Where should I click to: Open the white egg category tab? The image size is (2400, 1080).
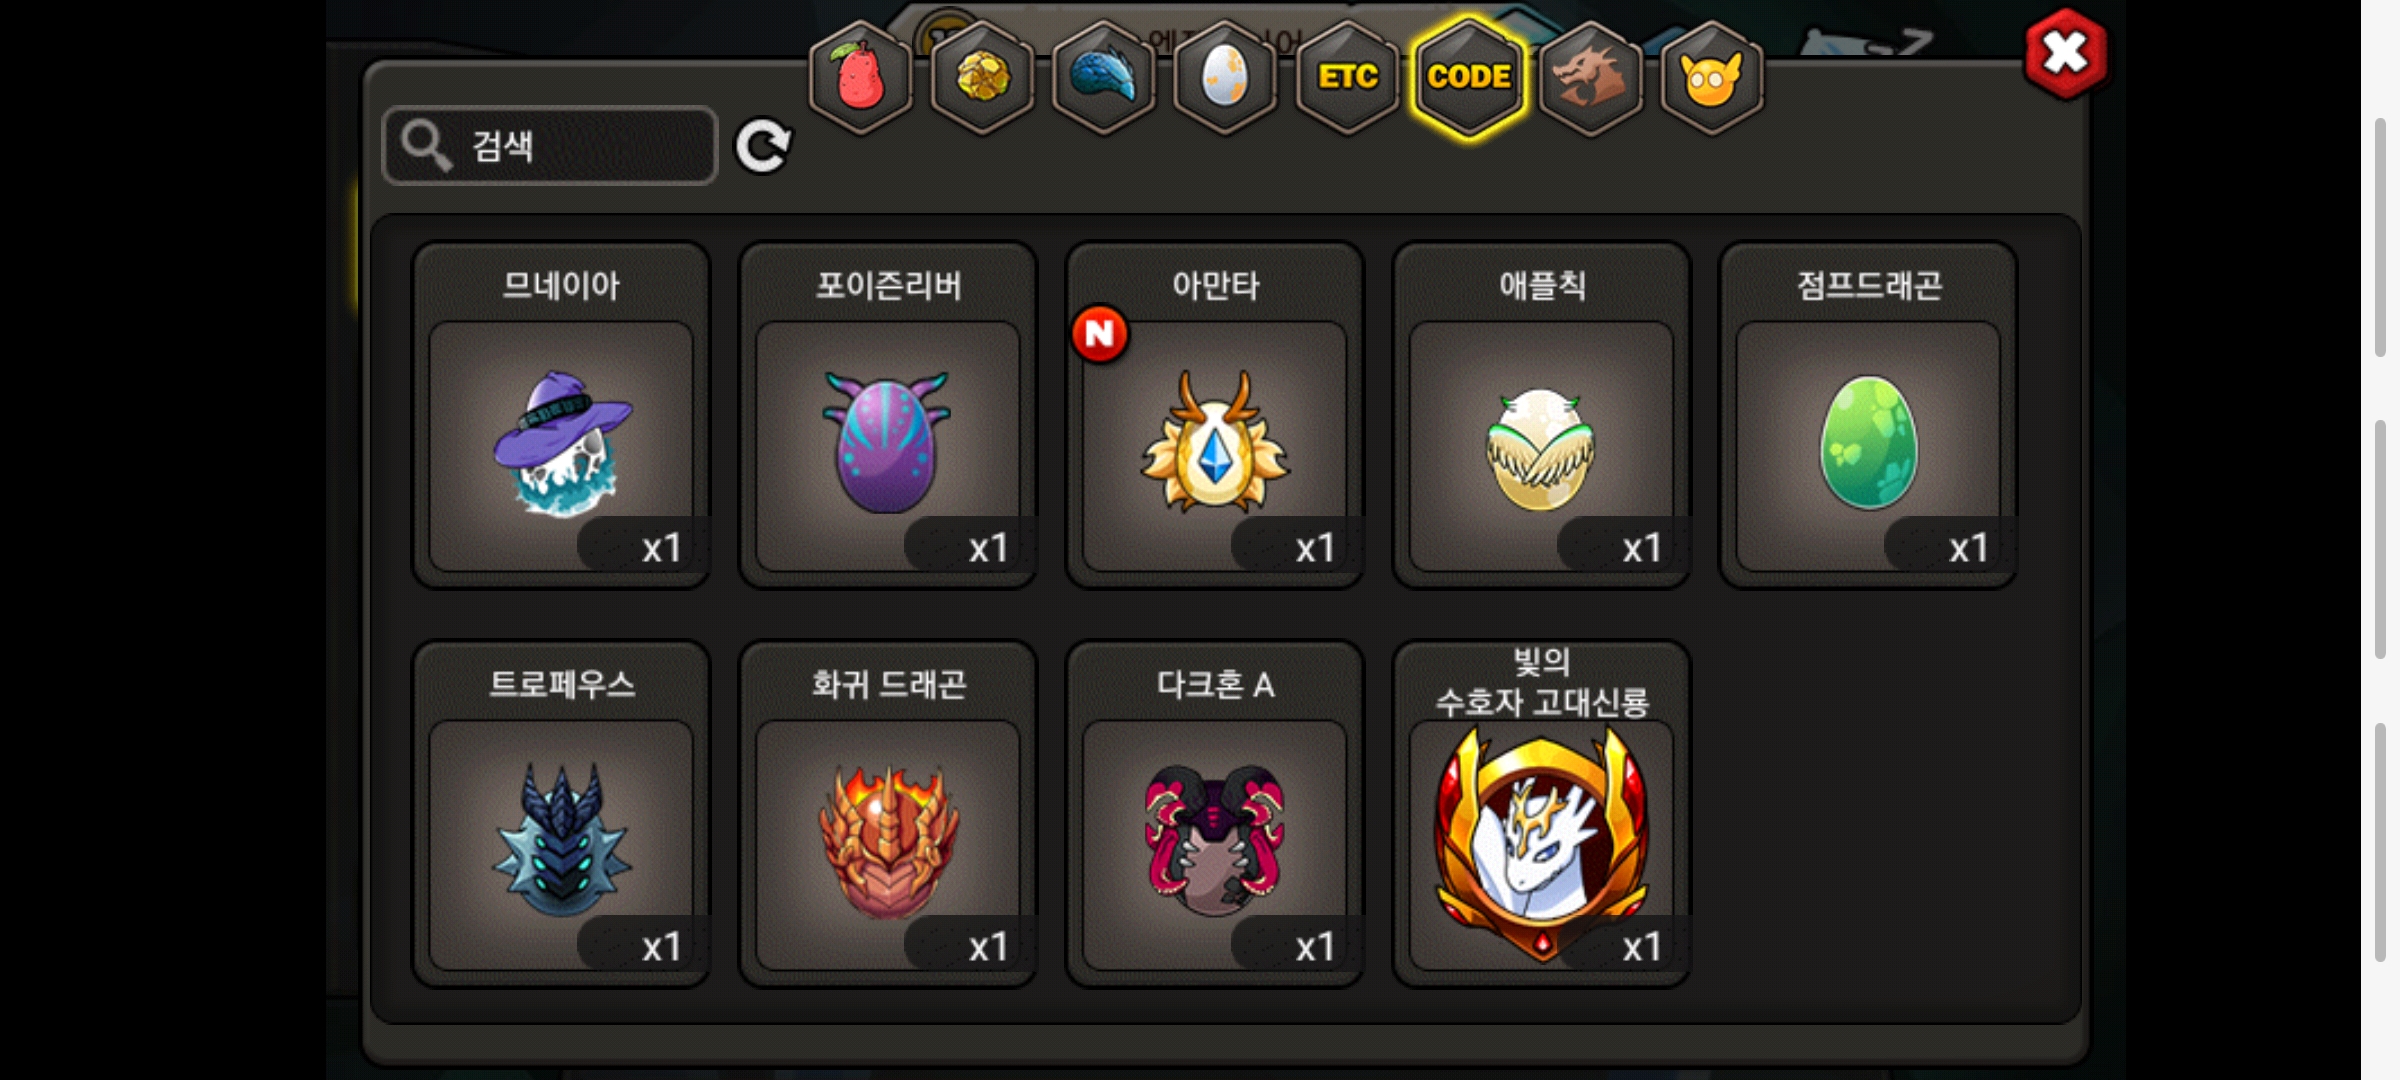tap(1225, 78)
